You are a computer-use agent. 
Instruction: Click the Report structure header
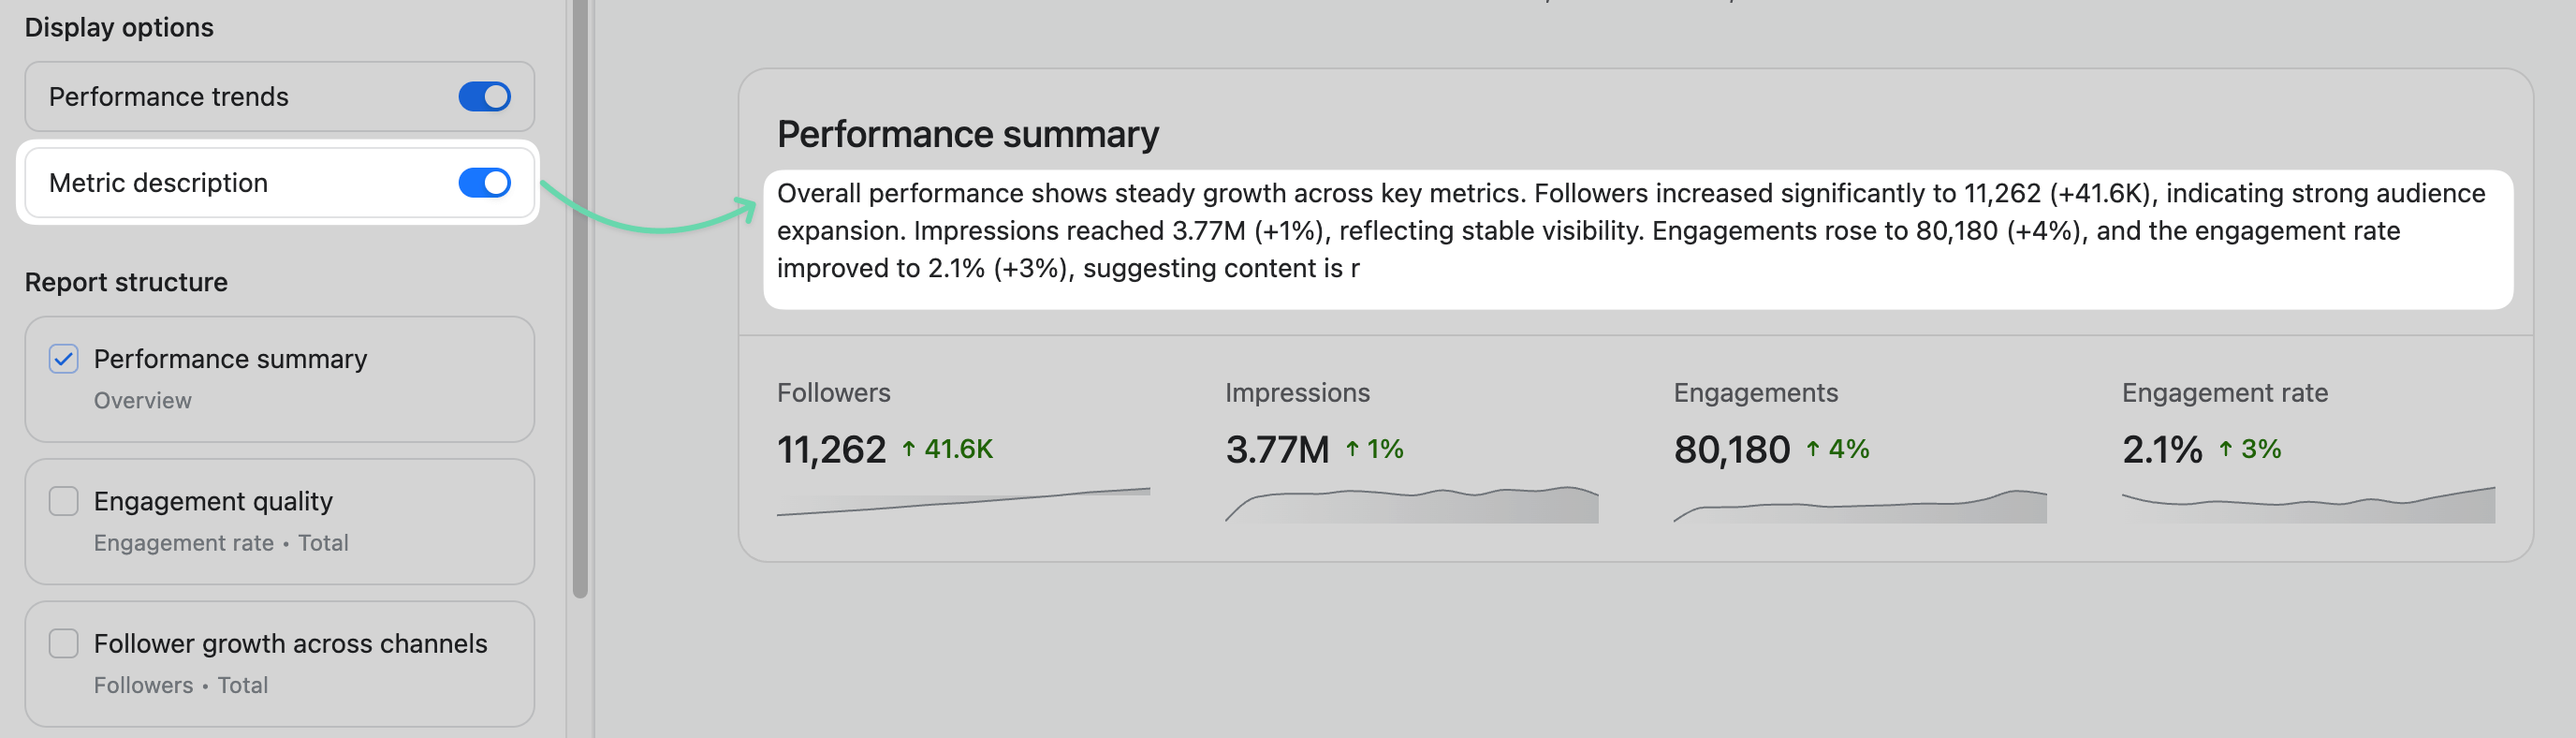point(126,281)
